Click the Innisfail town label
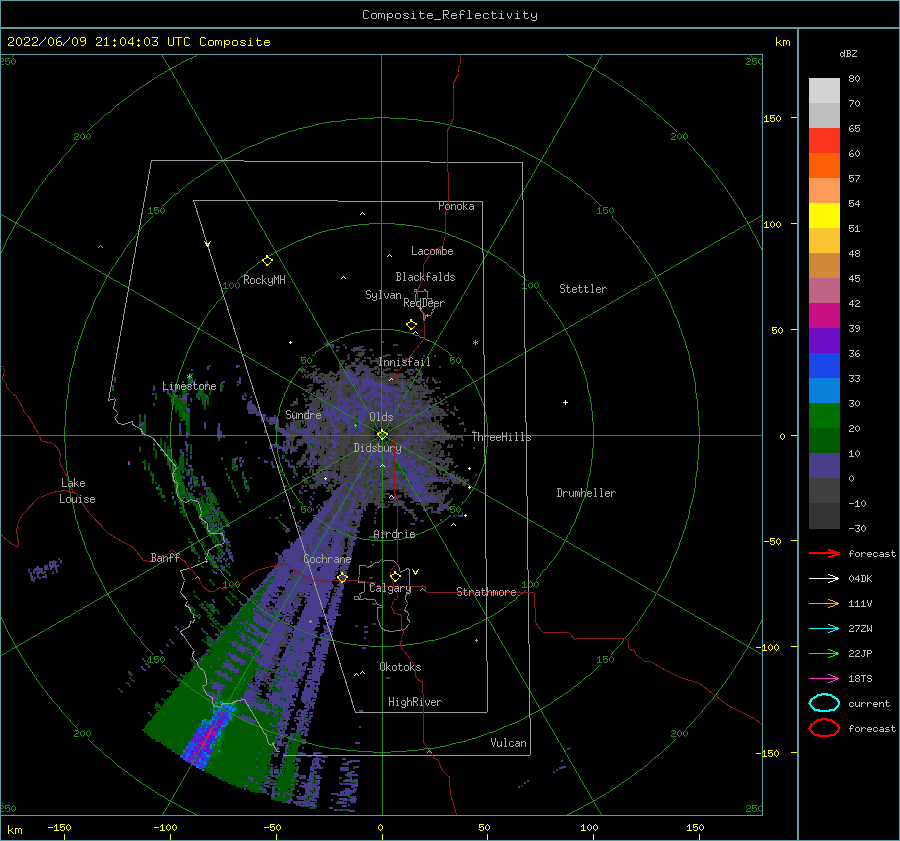The image size is (900, 841). coord(405,362)
